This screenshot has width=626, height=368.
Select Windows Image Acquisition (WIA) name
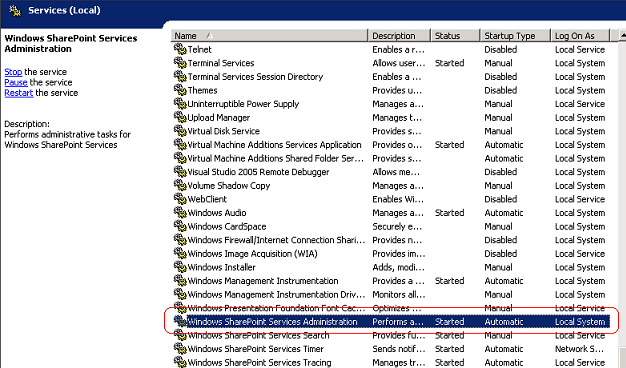pos(252,254)
